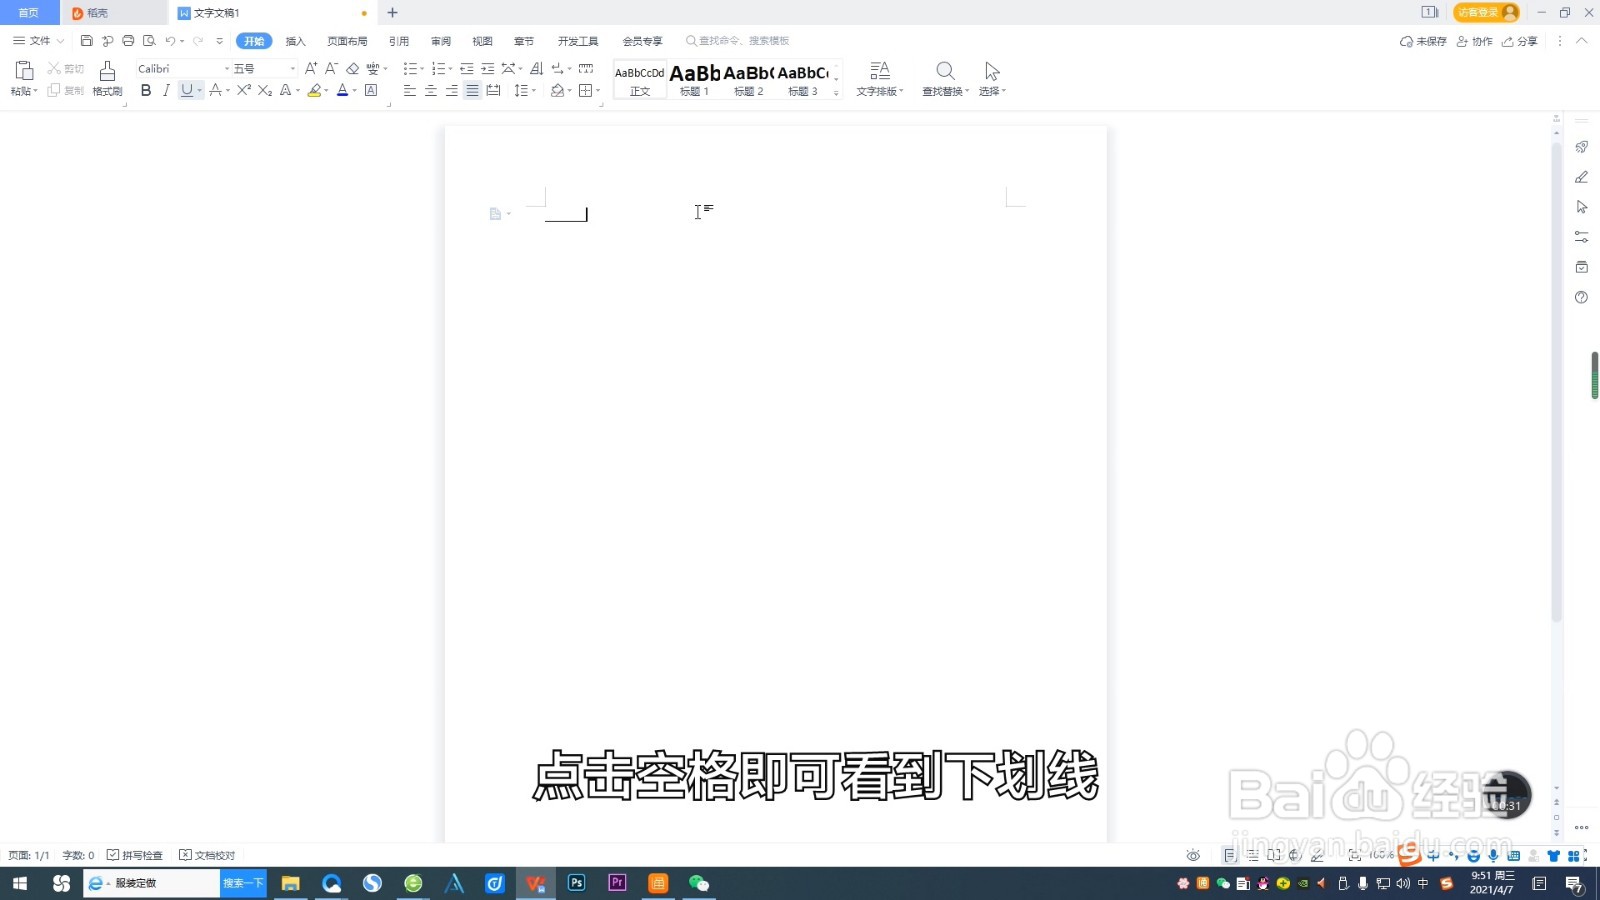Click the highlighter color swatch
The width and height of the screenshot is (1600, 900).
coord(314,90)
